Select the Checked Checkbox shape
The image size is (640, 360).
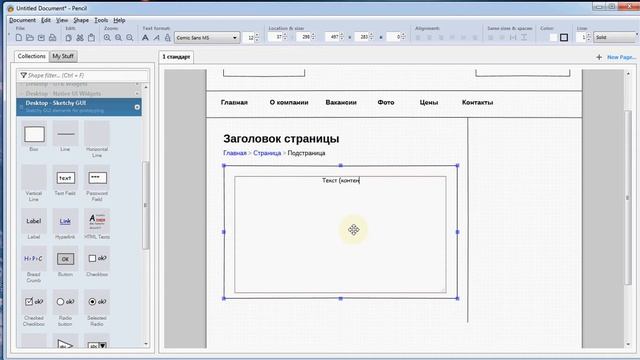(x=34, y=308)
